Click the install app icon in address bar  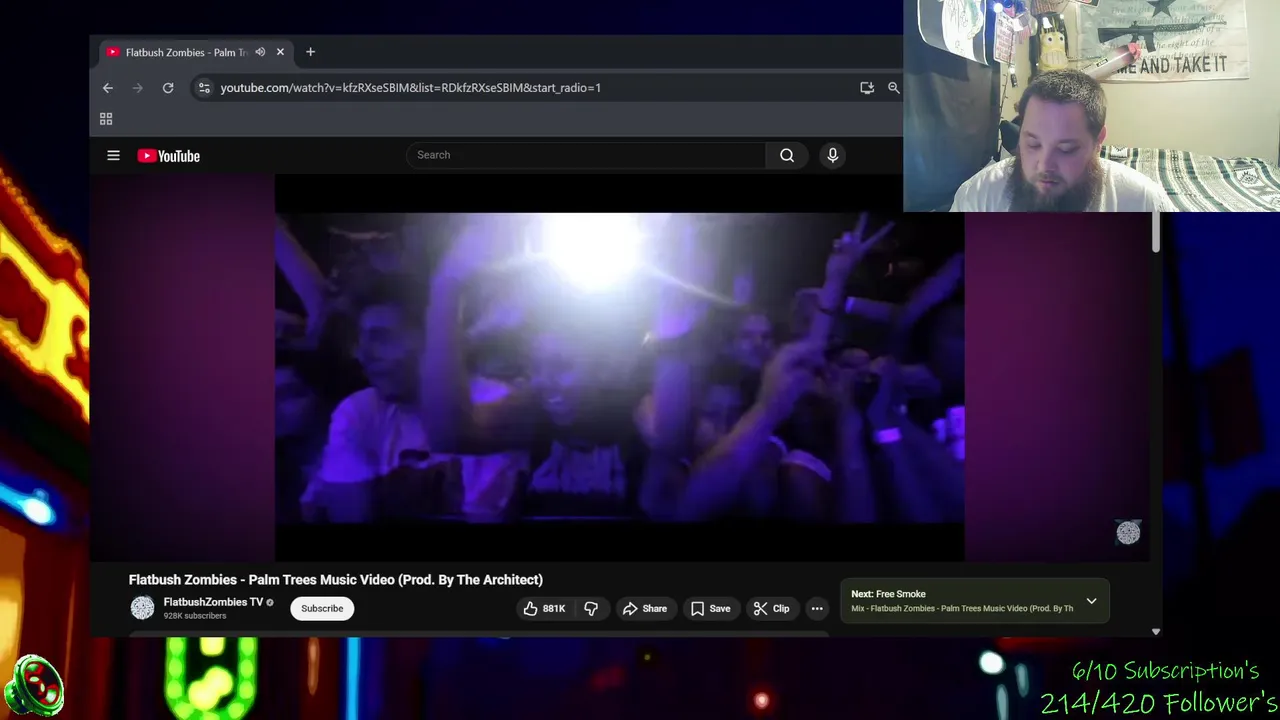[x=867, y=88]
